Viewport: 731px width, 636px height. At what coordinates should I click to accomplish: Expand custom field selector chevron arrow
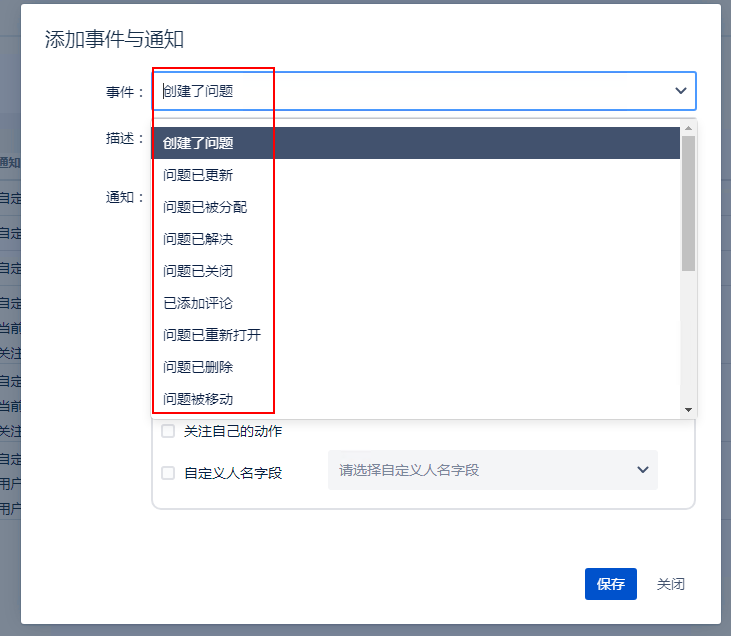click(643, 470)
